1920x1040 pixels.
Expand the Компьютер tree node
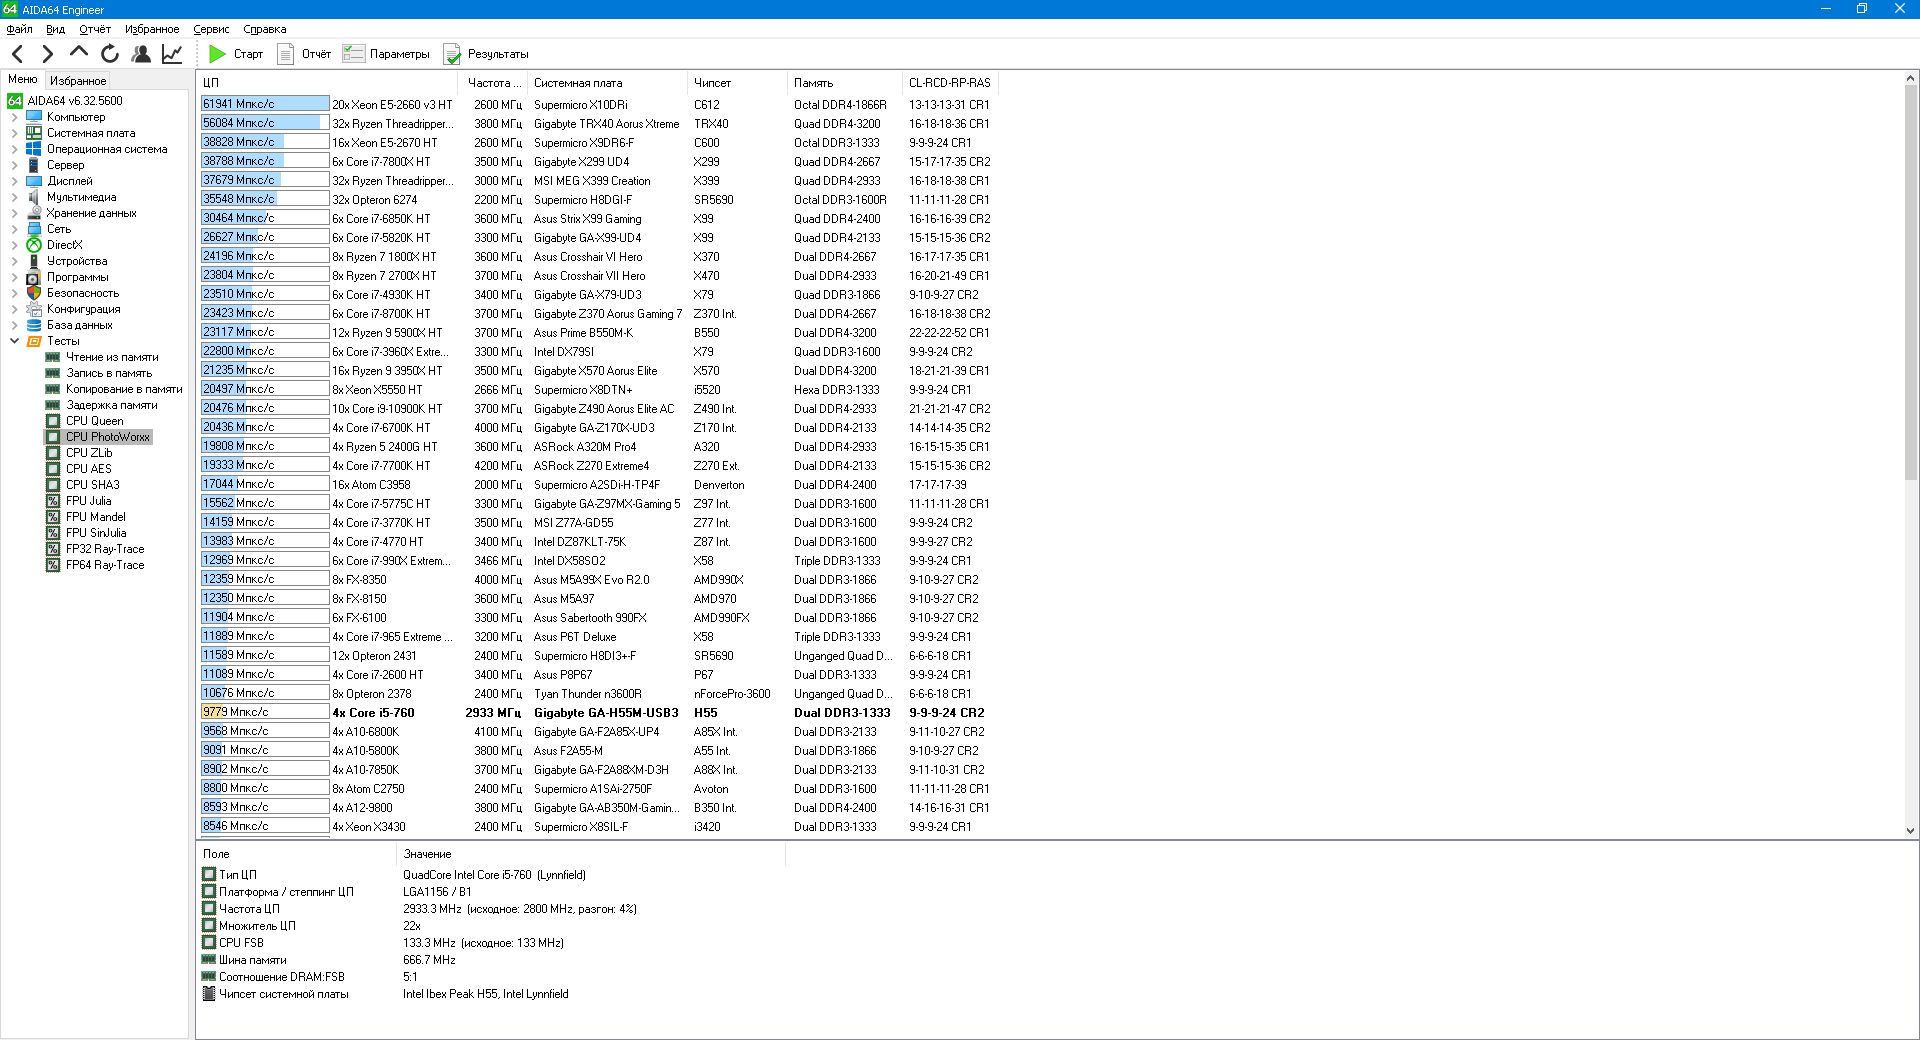click(x=15, y=117)
